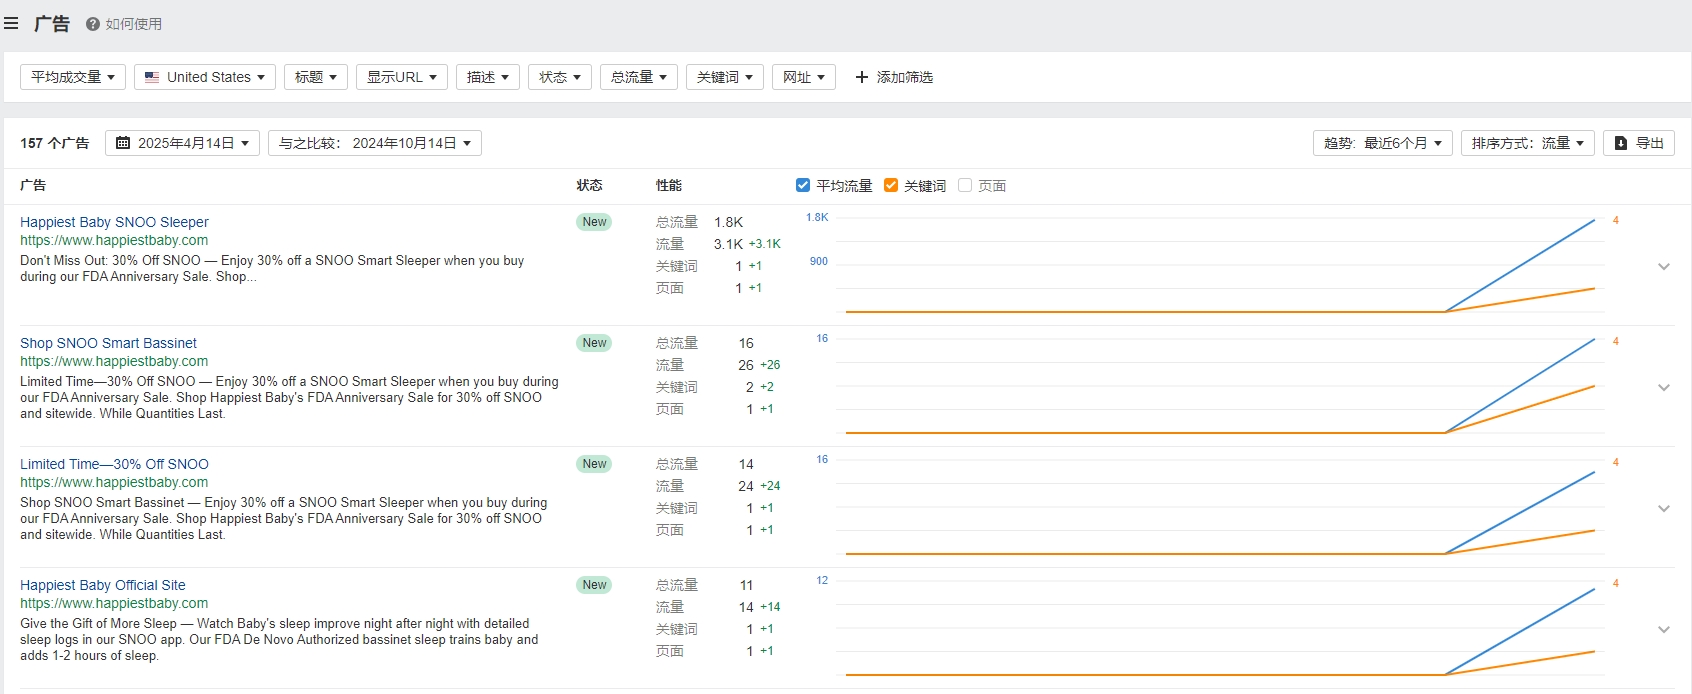This screenshot has height=694, width=1692.
Task: Open the URL under Shop SNOO Smart Bassinet
Action: pos(114,361)
